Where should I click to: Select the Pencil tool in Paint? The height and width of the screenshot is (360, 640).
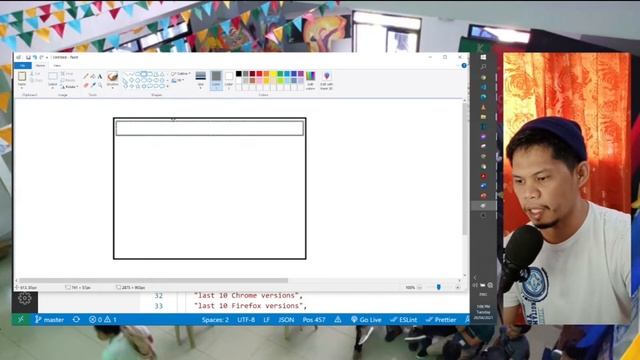point(86,76)
